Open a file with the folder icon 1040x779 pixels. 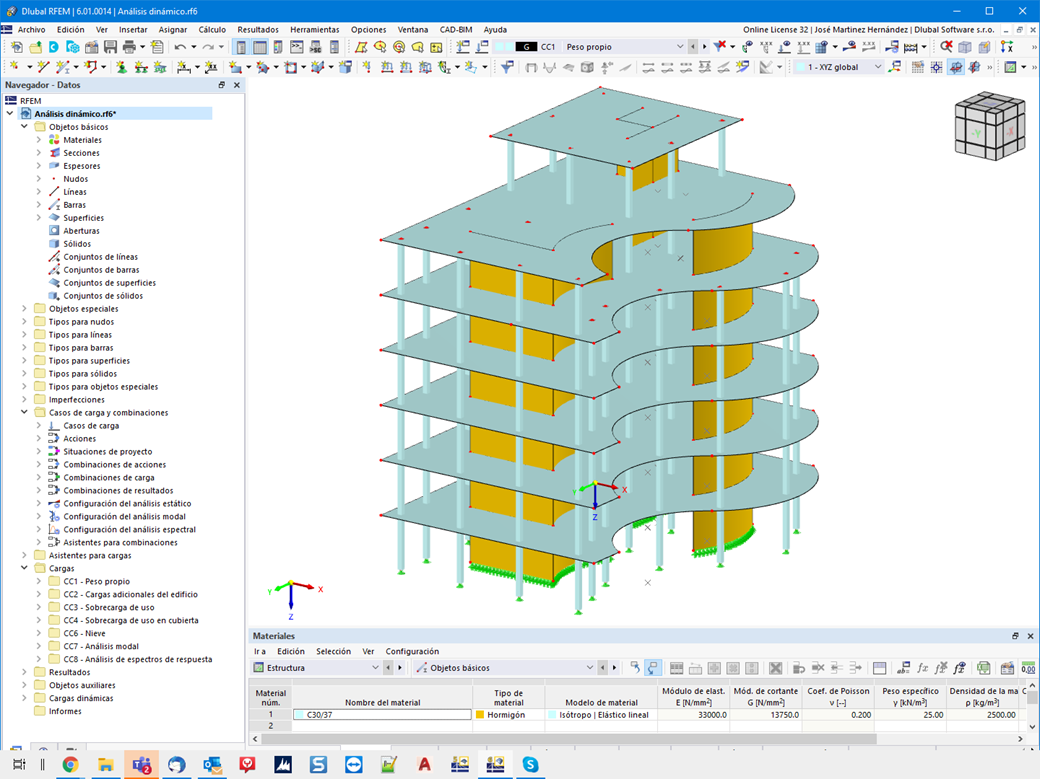click(35, 47)
